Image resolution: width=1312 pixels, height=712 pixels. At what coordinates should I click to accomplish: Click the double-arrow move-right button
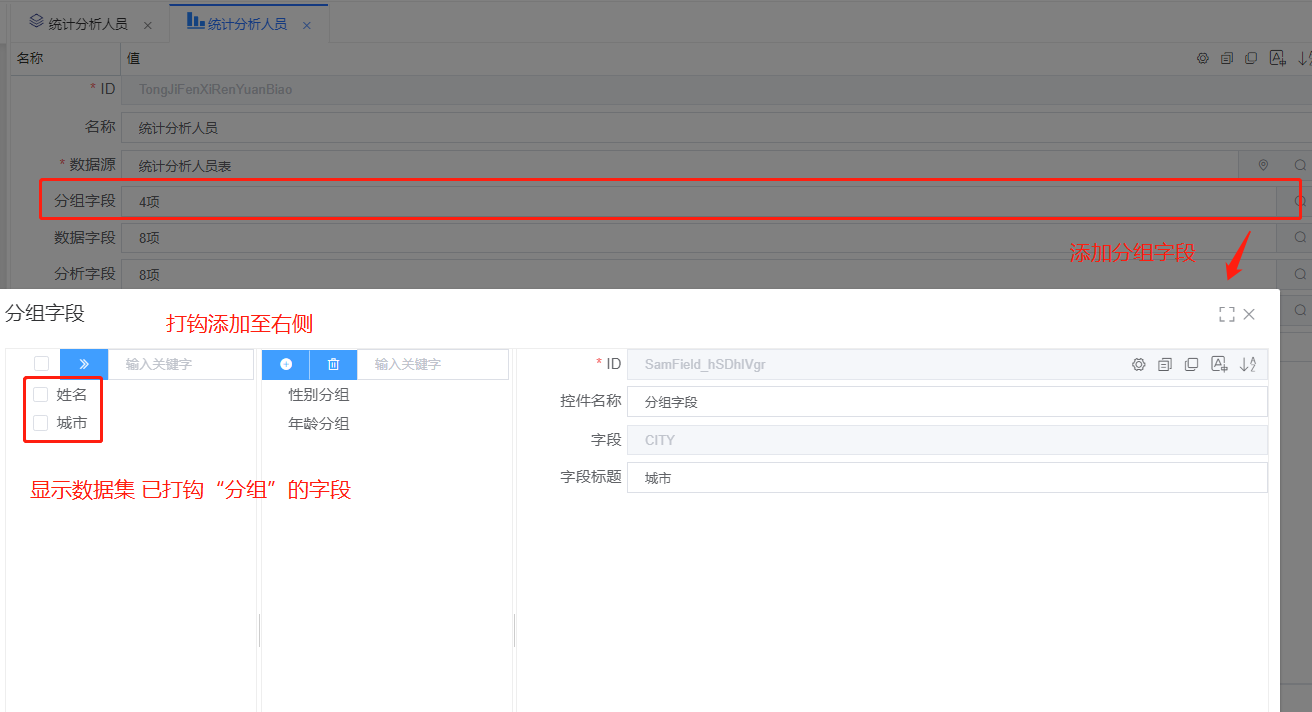coord(84,364)
